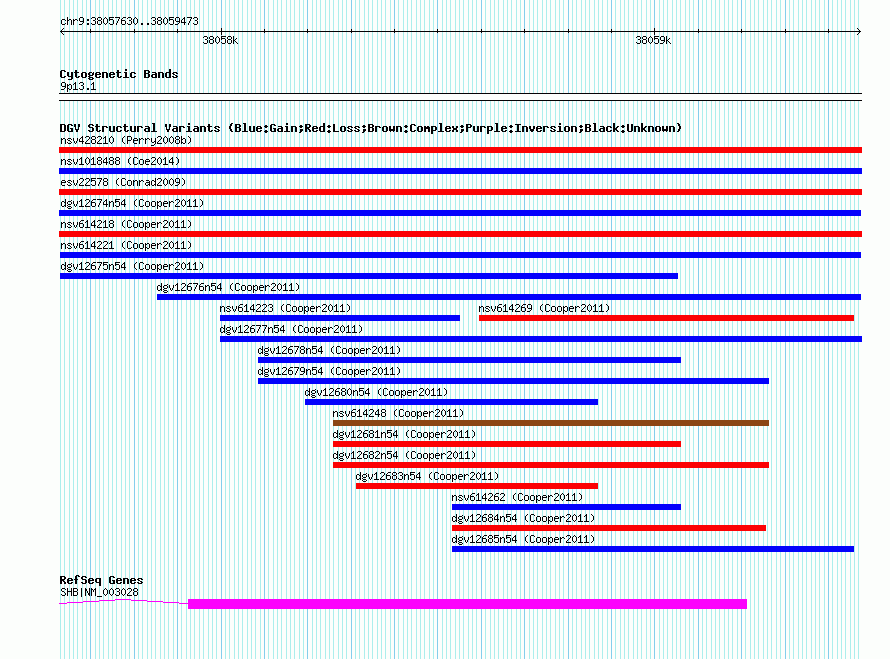The height and width of the screenshot is (659, 890).
Task: Select the dgv12683n54 (Cooper2011) label
Action: [427, 476]
